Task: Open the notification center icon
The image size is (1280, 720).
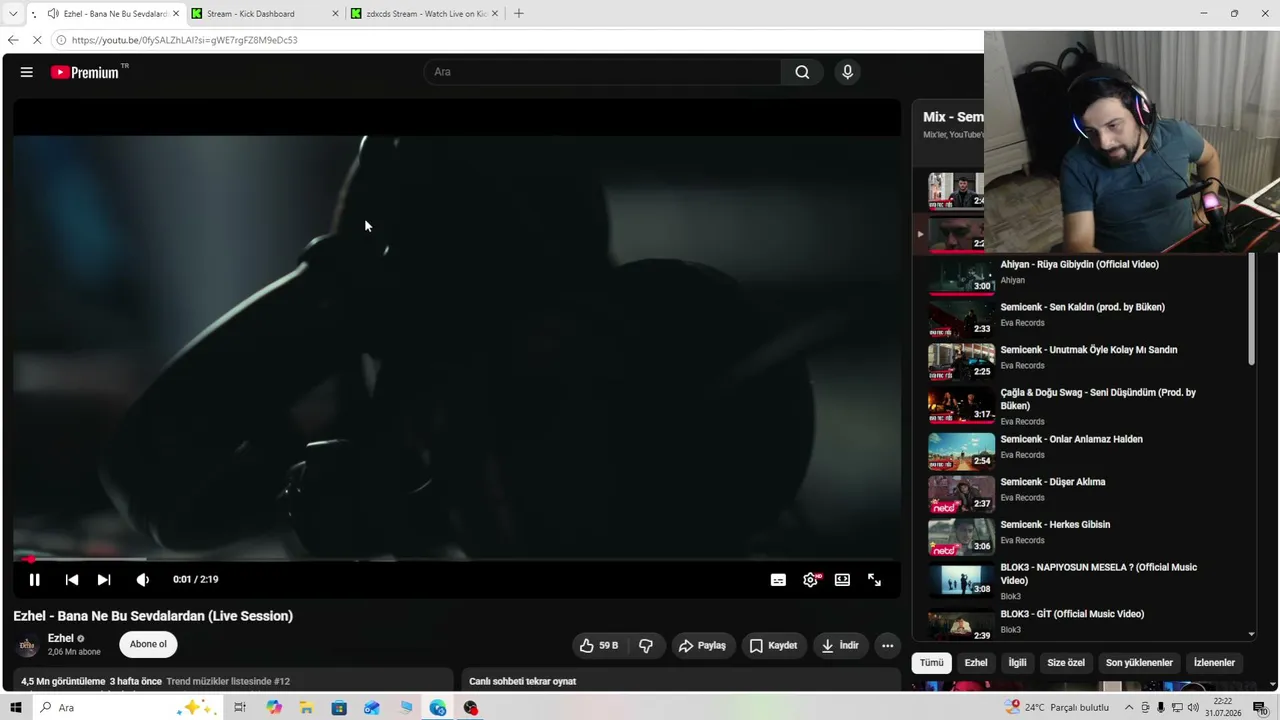Action: [1260, 708]
